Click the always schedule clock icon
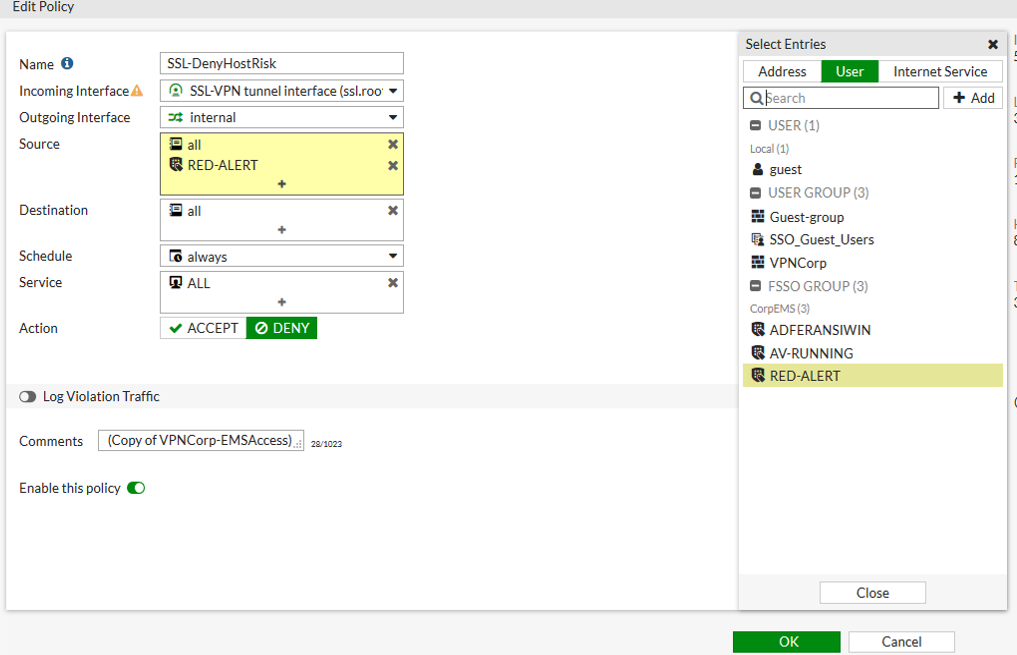The height and width of the screenshot is (655, 1017). [x=175, y=256]
